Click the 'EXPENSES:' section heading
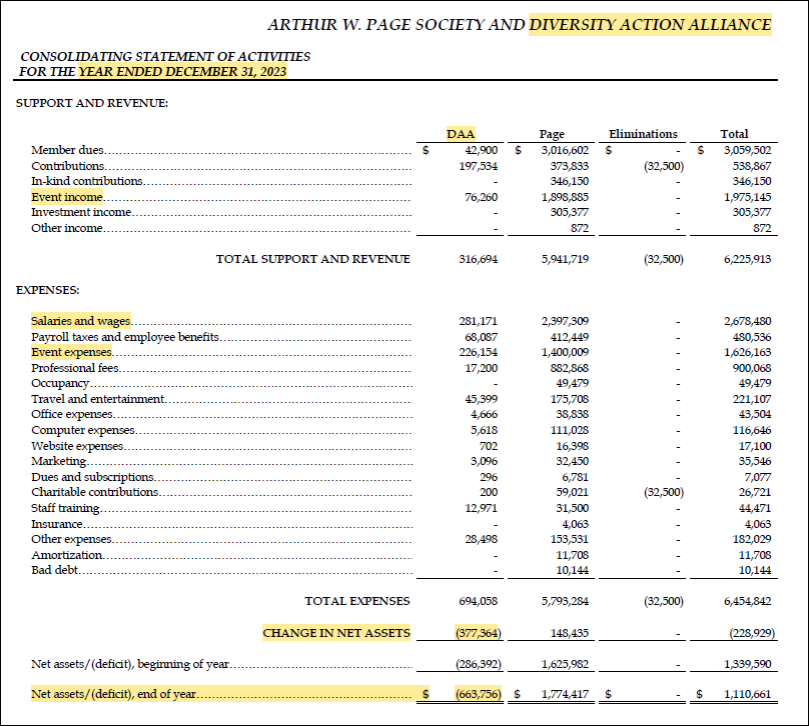 47,290
